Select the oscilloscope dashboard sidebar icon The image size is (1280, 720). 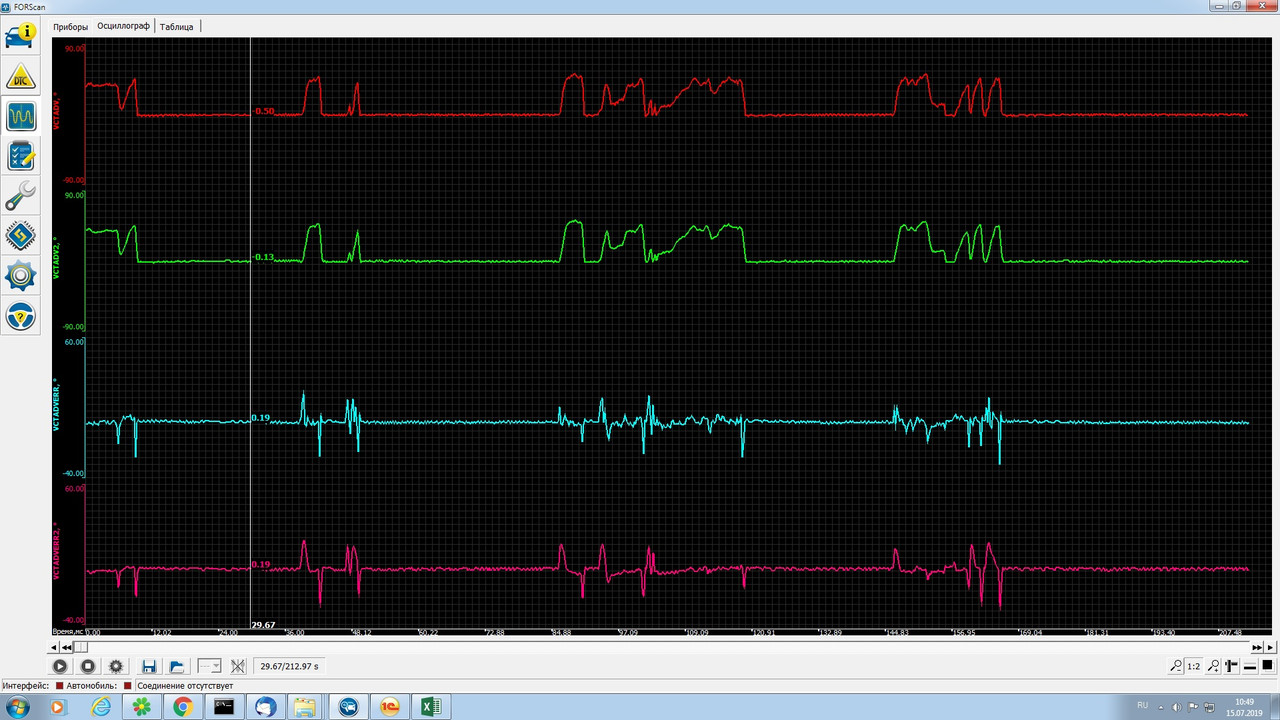click(x=21, y=117)
